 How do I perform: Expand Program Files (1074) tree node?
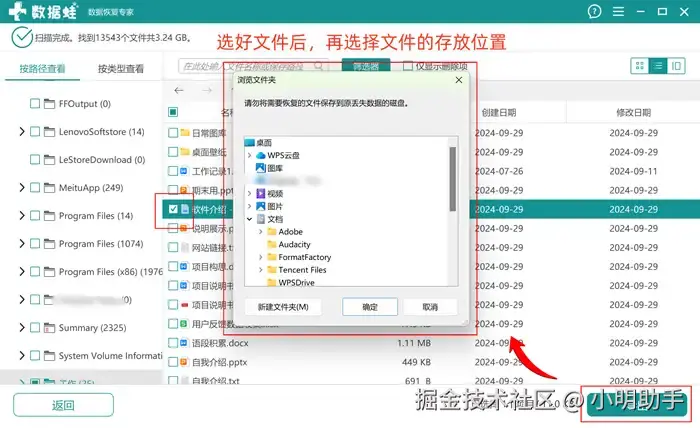pyautogui.click(x=21, y=244)
